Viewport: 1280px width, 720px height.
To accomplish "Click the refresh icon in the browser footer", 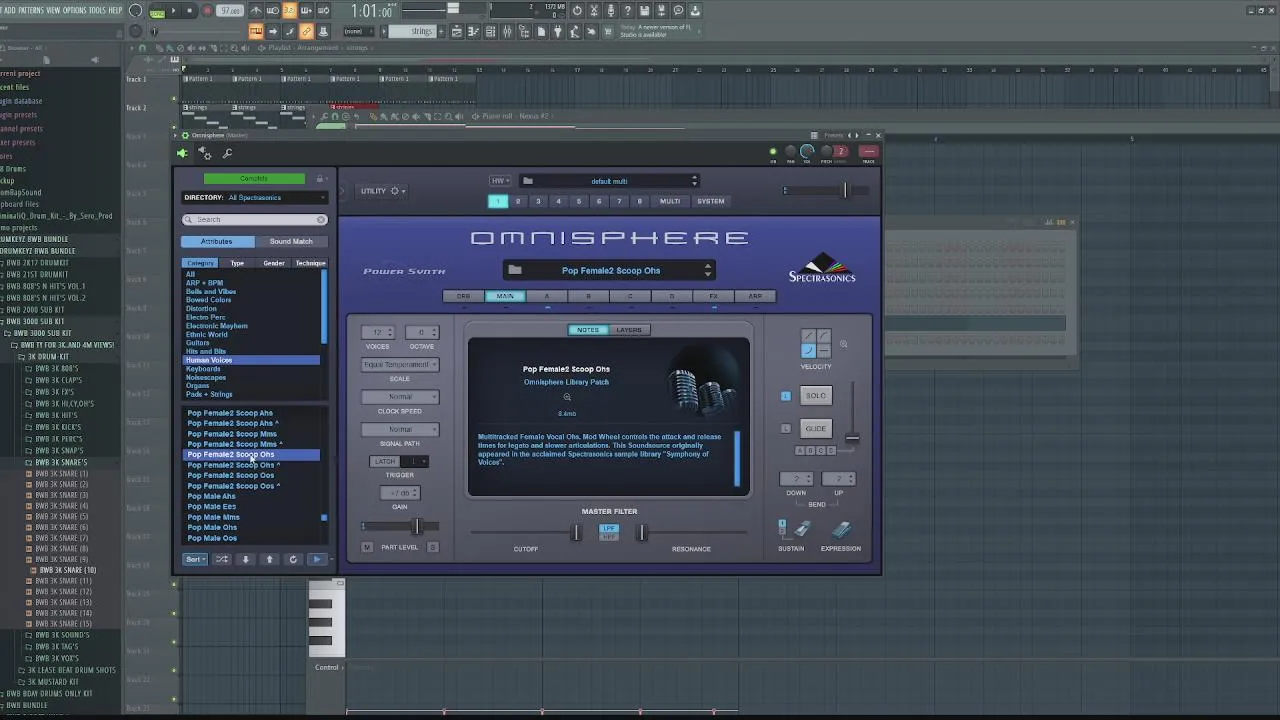I will pyautogui.click(x=293, y=559).
